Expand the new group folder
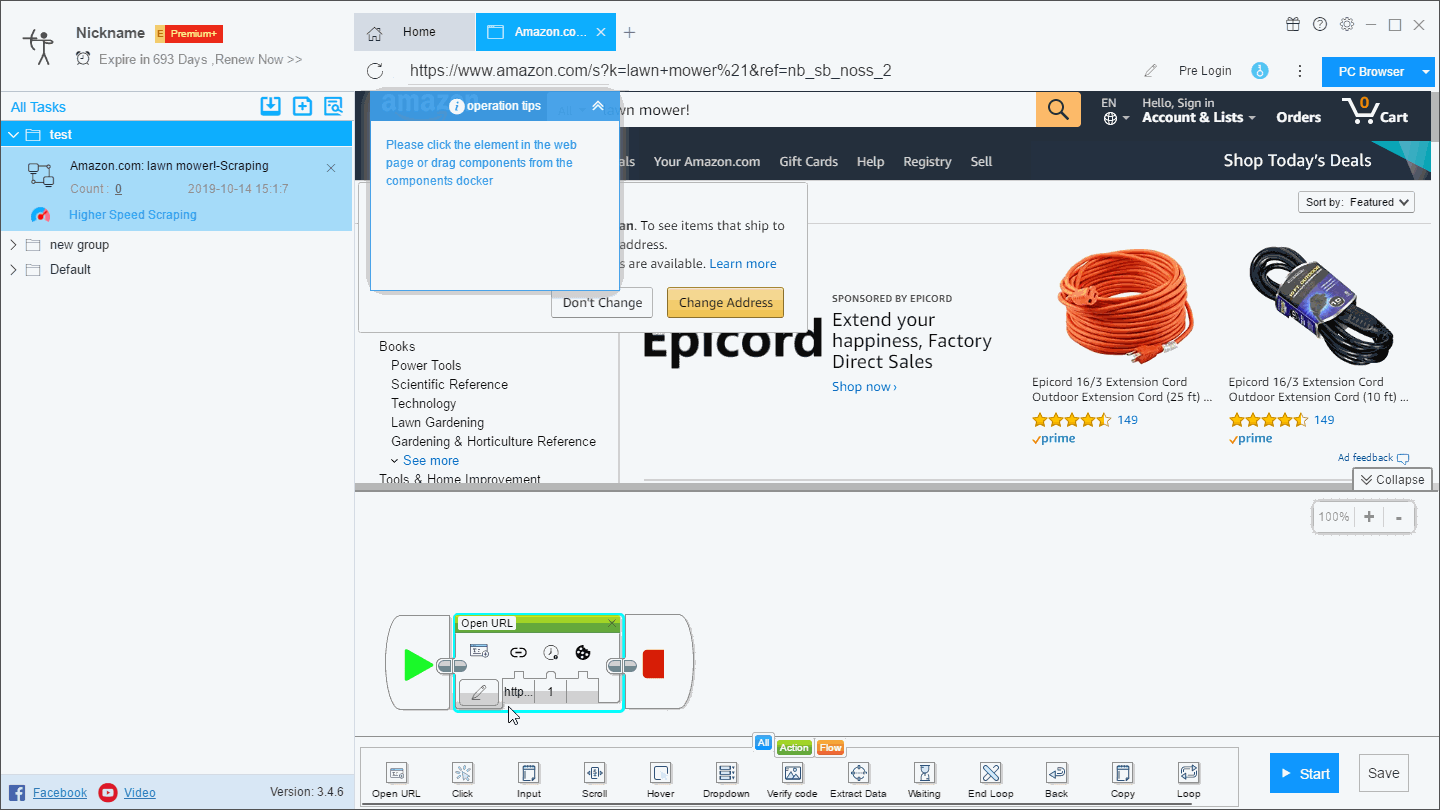The width and height of the screenshot is (1440, 810). (x=14, y=245)
